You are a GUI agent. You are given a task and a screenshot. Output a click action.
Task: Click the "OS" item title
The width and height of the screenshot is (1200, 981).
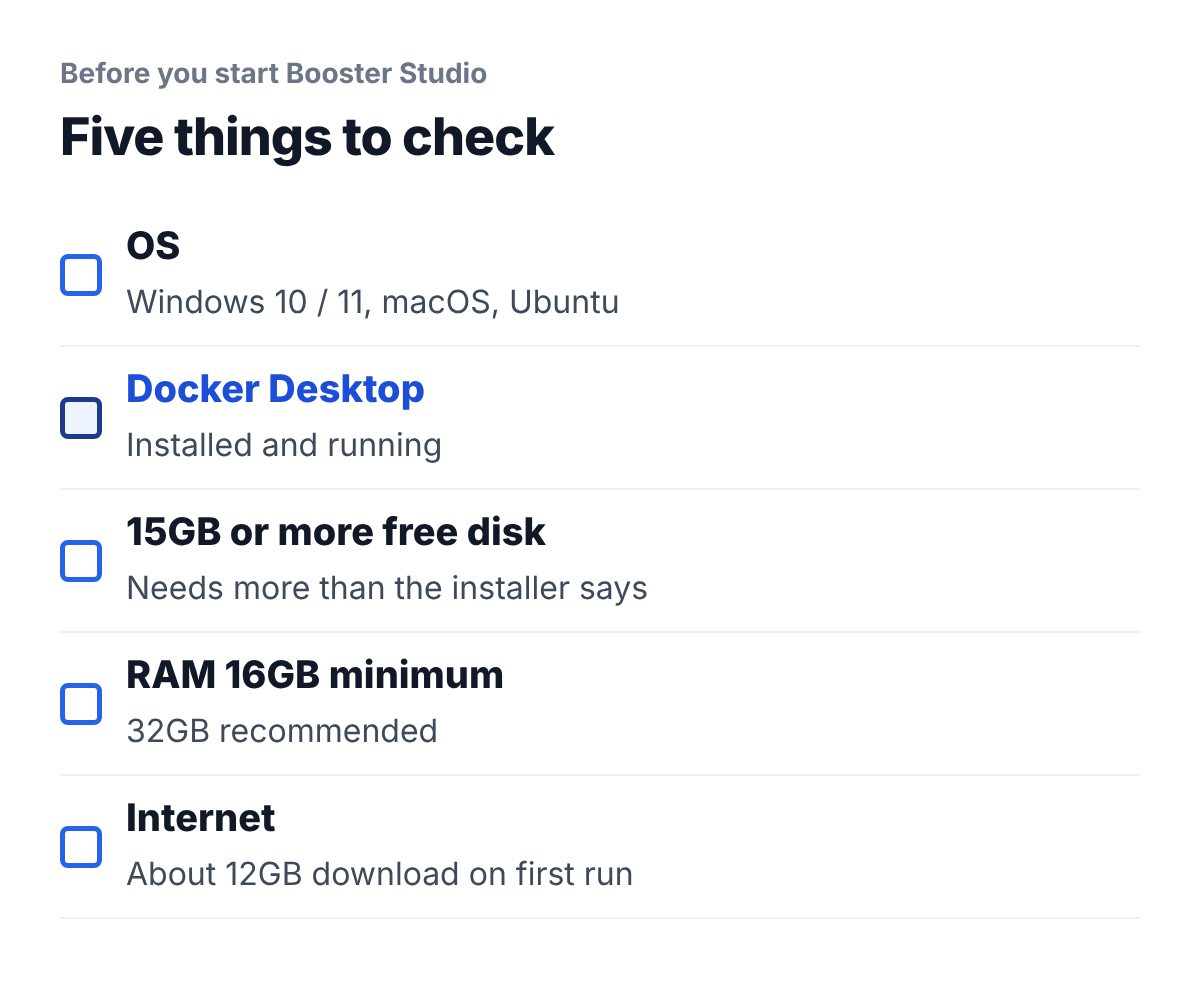[153, 246]
